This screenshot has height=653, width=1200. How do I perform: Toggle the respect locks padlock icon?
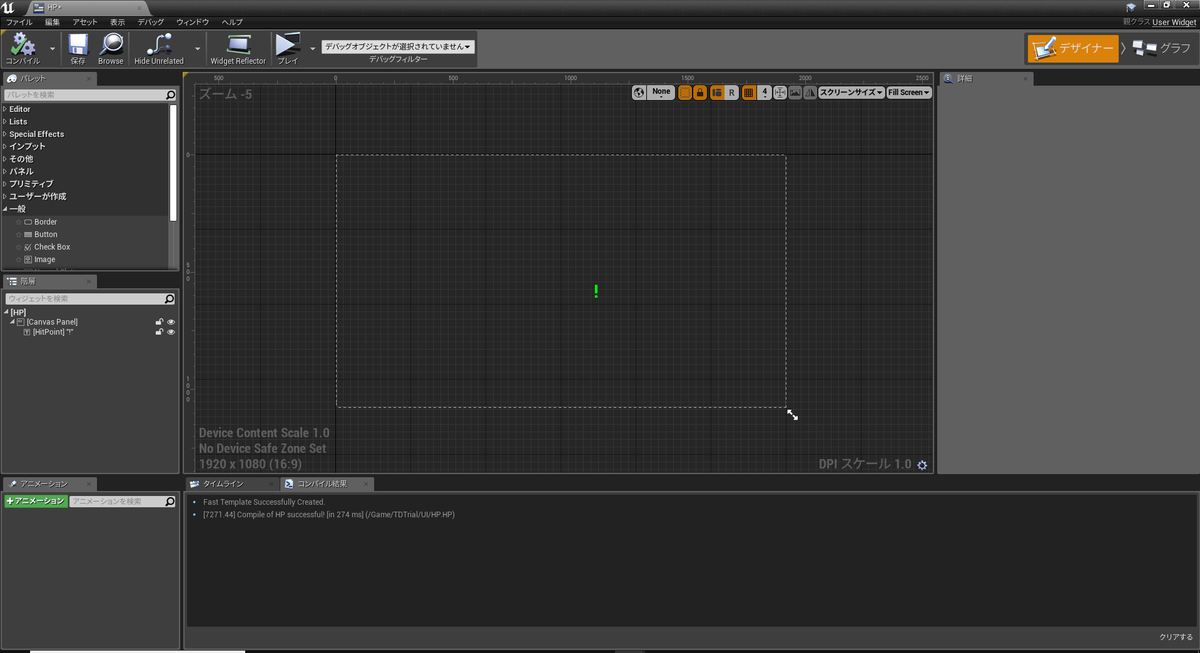(x=700, y=92)
